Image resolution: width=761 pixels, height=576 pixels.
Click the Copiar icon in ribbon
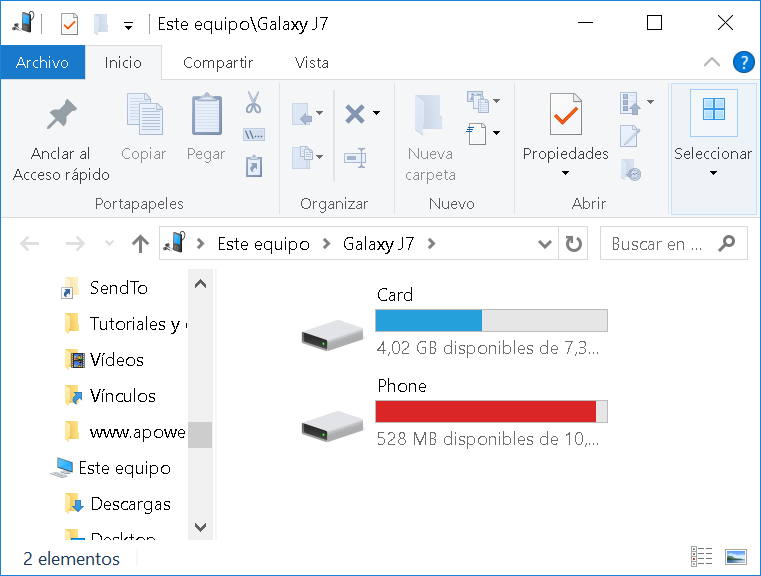[x=144, y=114]
